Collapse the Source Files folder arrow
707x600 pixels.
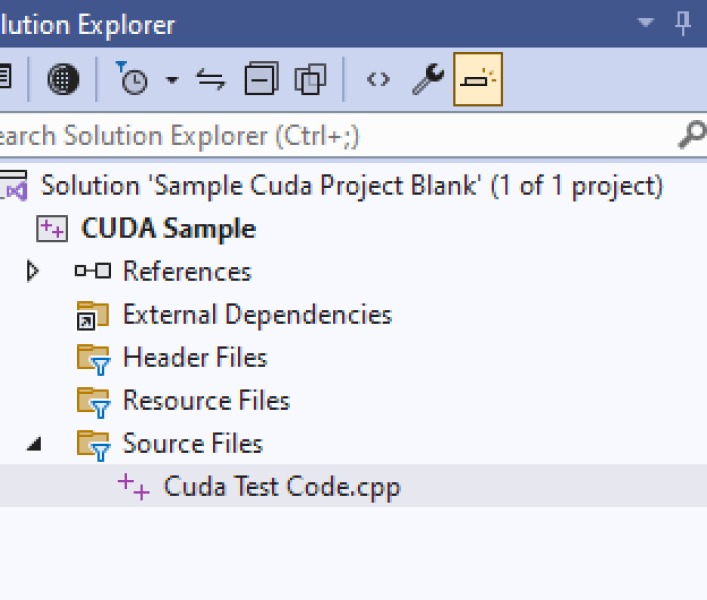[x=34, y=444]
